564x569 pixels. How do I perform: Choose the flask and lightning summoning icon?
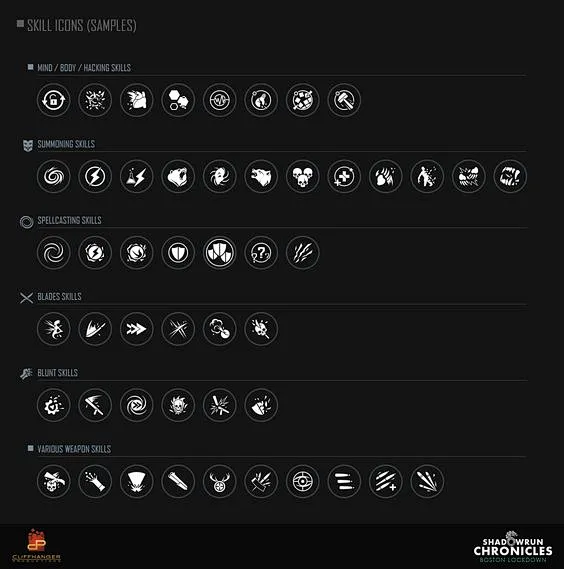point(136,176)
